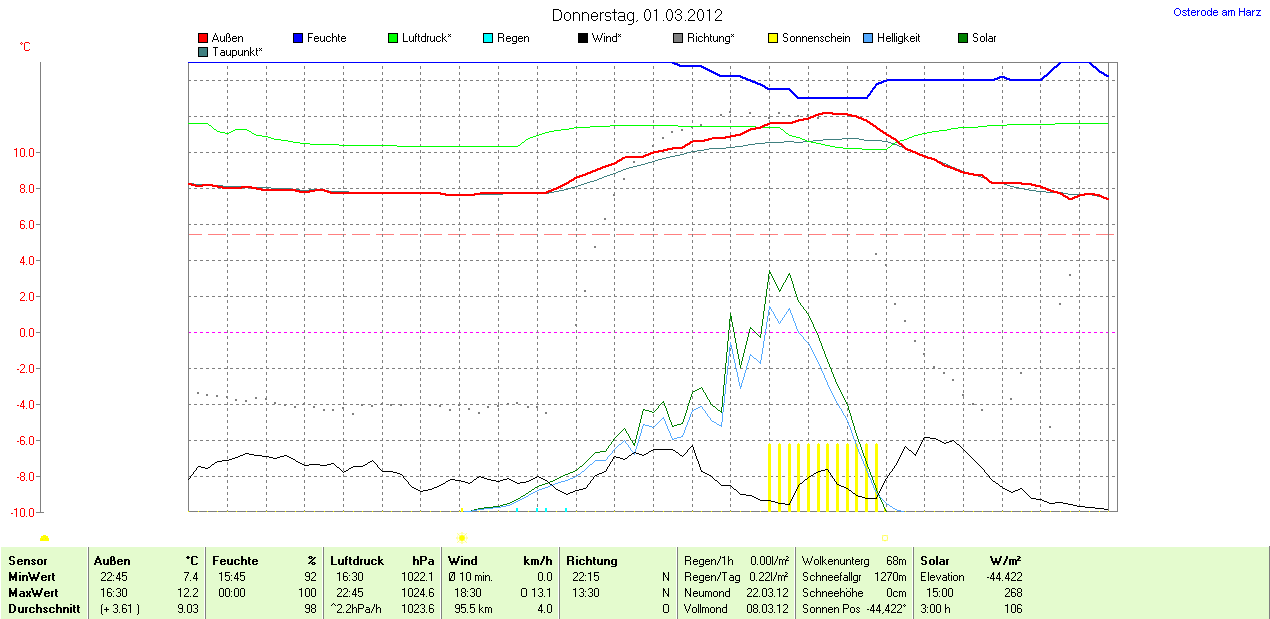Screen dimensions: 1270x619
Task: Click the red Außen legend swatch
Action: point(203,38)
